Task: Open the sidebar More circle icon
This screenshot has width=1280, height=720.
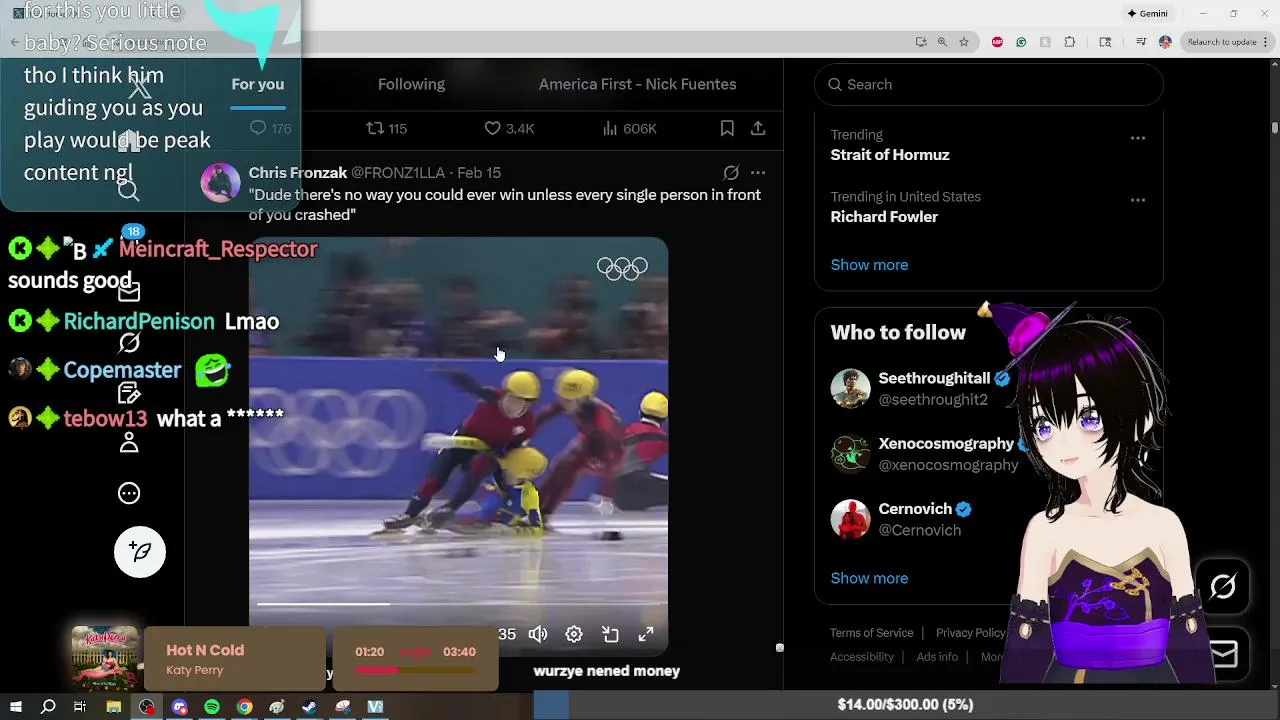Action: (129, 493)
